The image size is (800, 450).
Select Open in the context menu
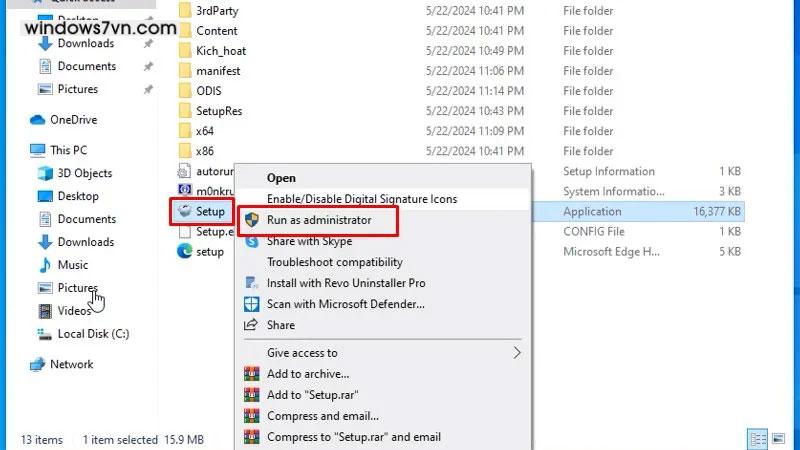click(x=281, y=178)
